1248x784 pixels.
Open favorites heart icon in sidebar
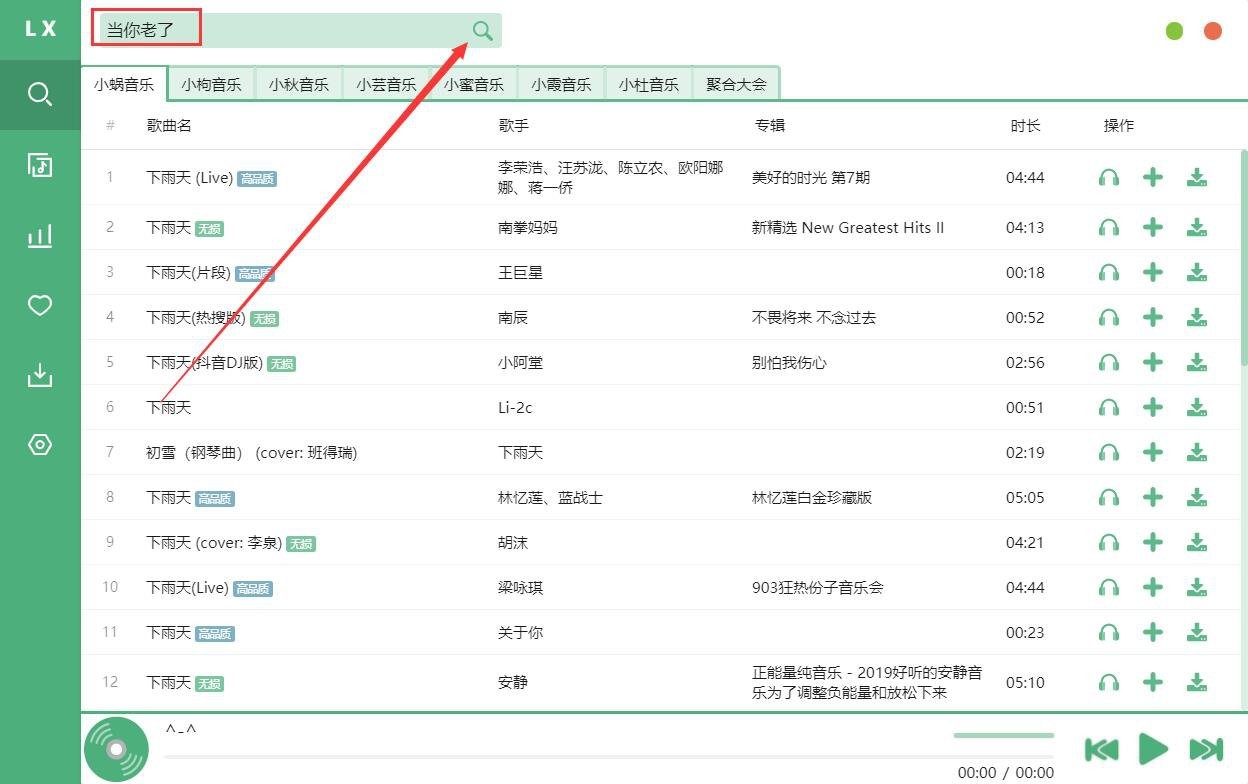point(40,306)
